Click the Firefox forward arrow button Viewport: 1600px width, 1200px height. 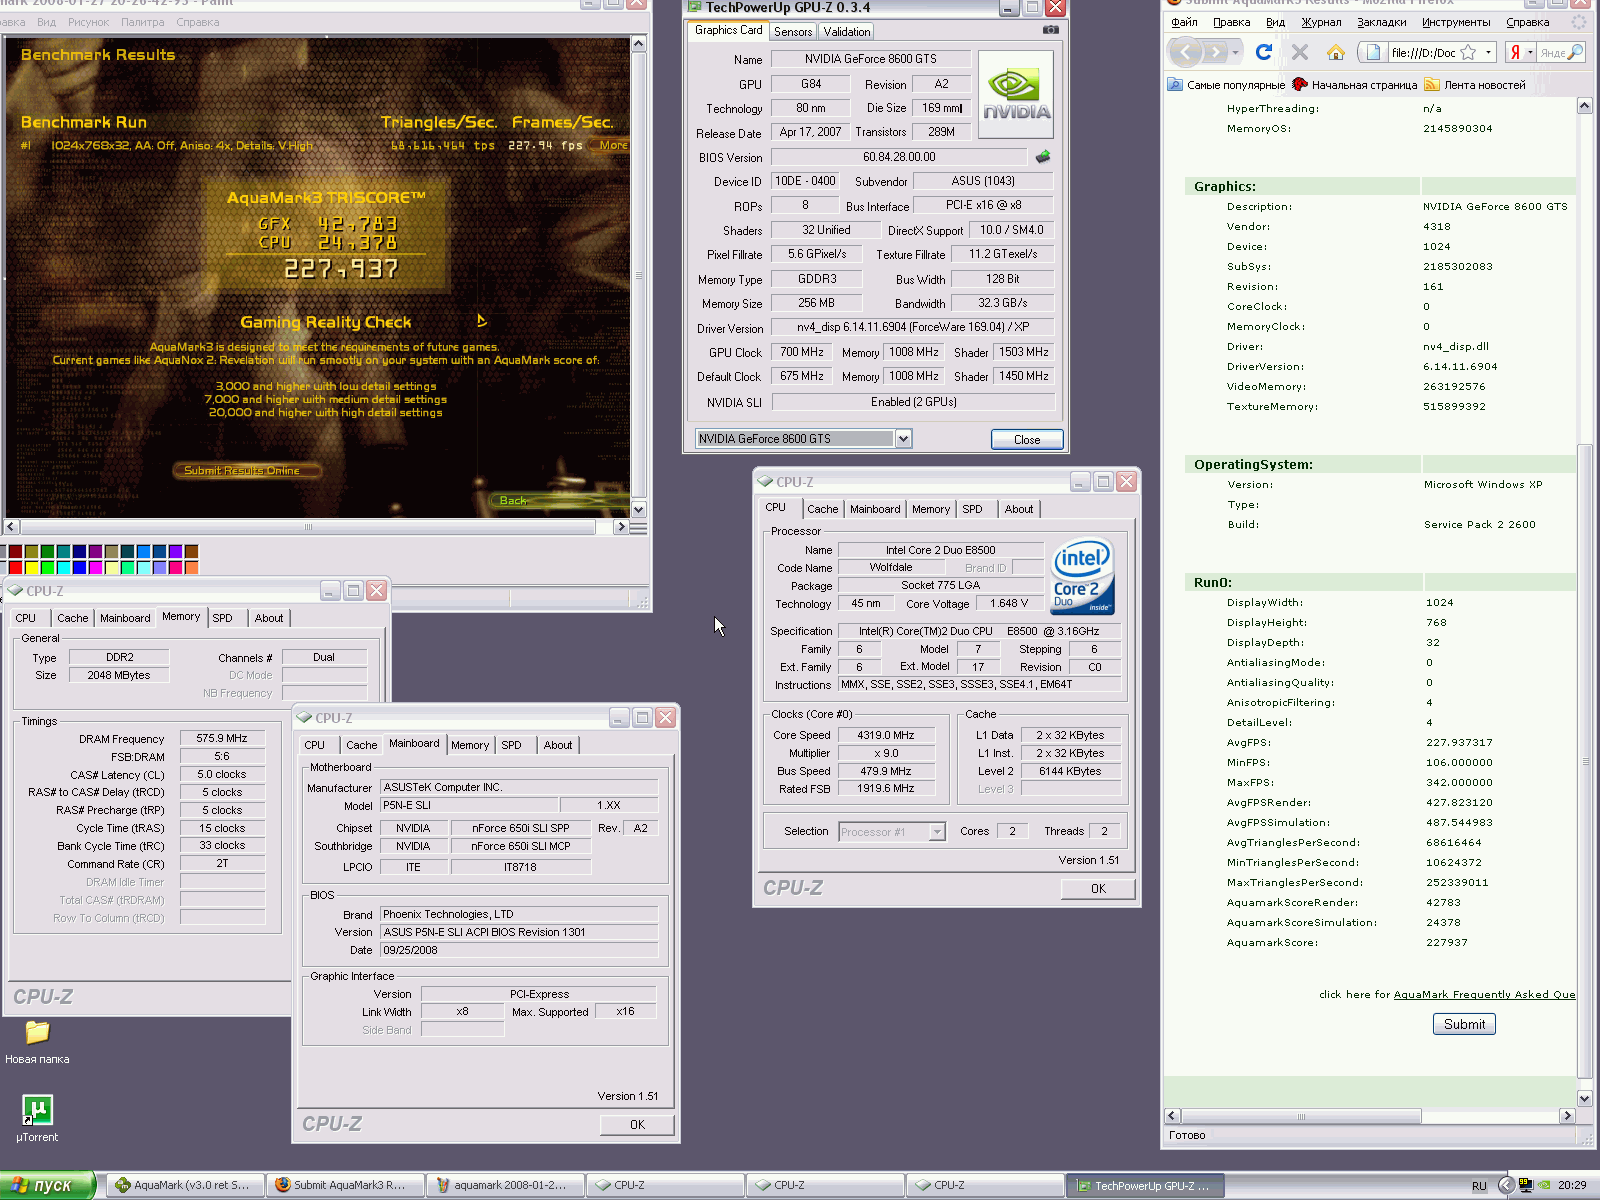pos(1215,52)
